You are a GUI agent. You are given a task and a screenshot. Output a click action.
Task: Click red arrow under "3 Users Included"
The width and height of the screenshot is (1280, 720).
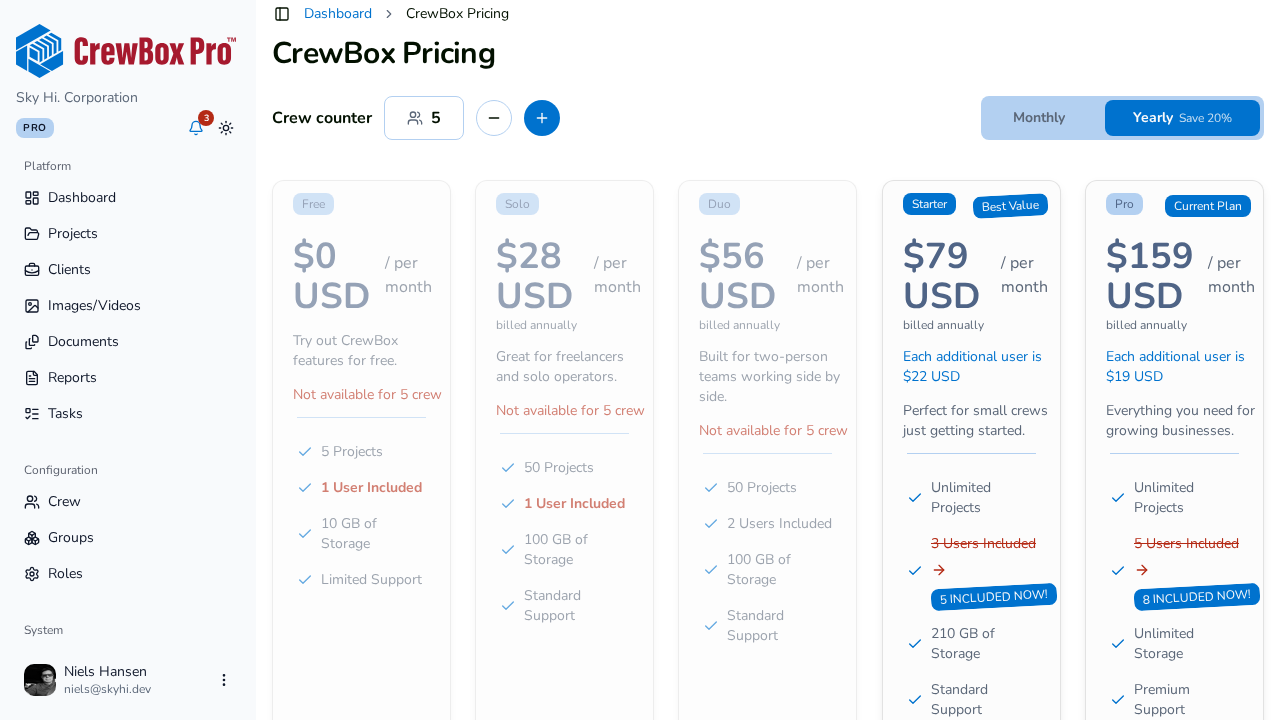point(939,570)
